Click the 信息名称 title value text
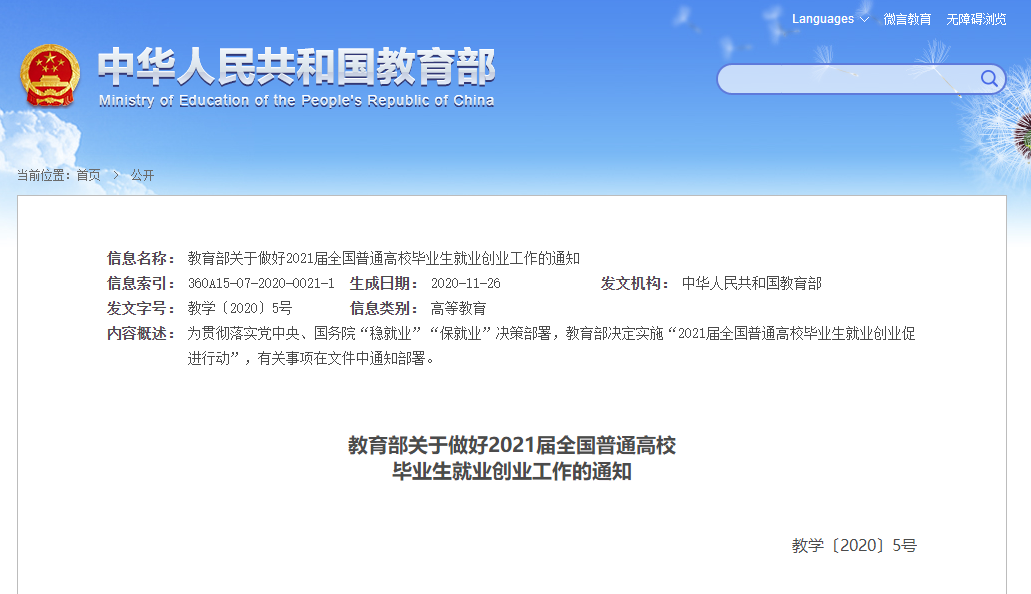 point(383,259)
